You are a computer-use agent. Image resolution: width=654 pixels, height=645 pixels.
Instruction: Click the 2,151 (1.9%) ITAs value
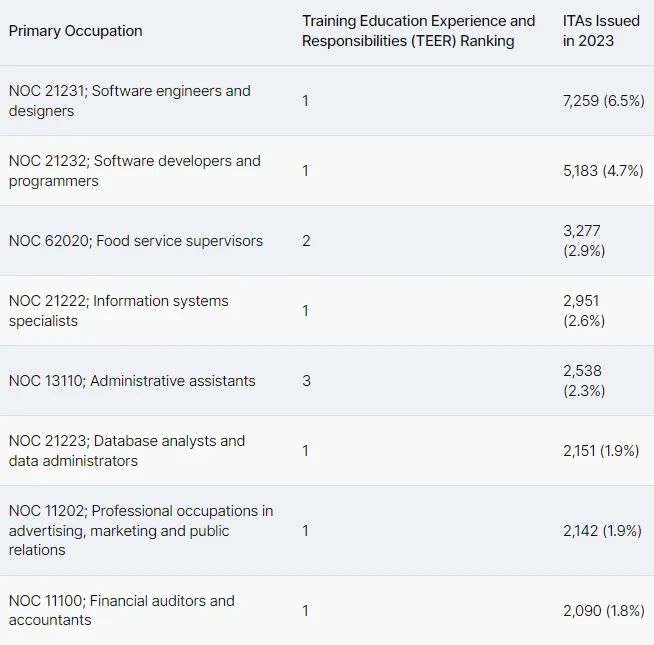coord(602,451)
